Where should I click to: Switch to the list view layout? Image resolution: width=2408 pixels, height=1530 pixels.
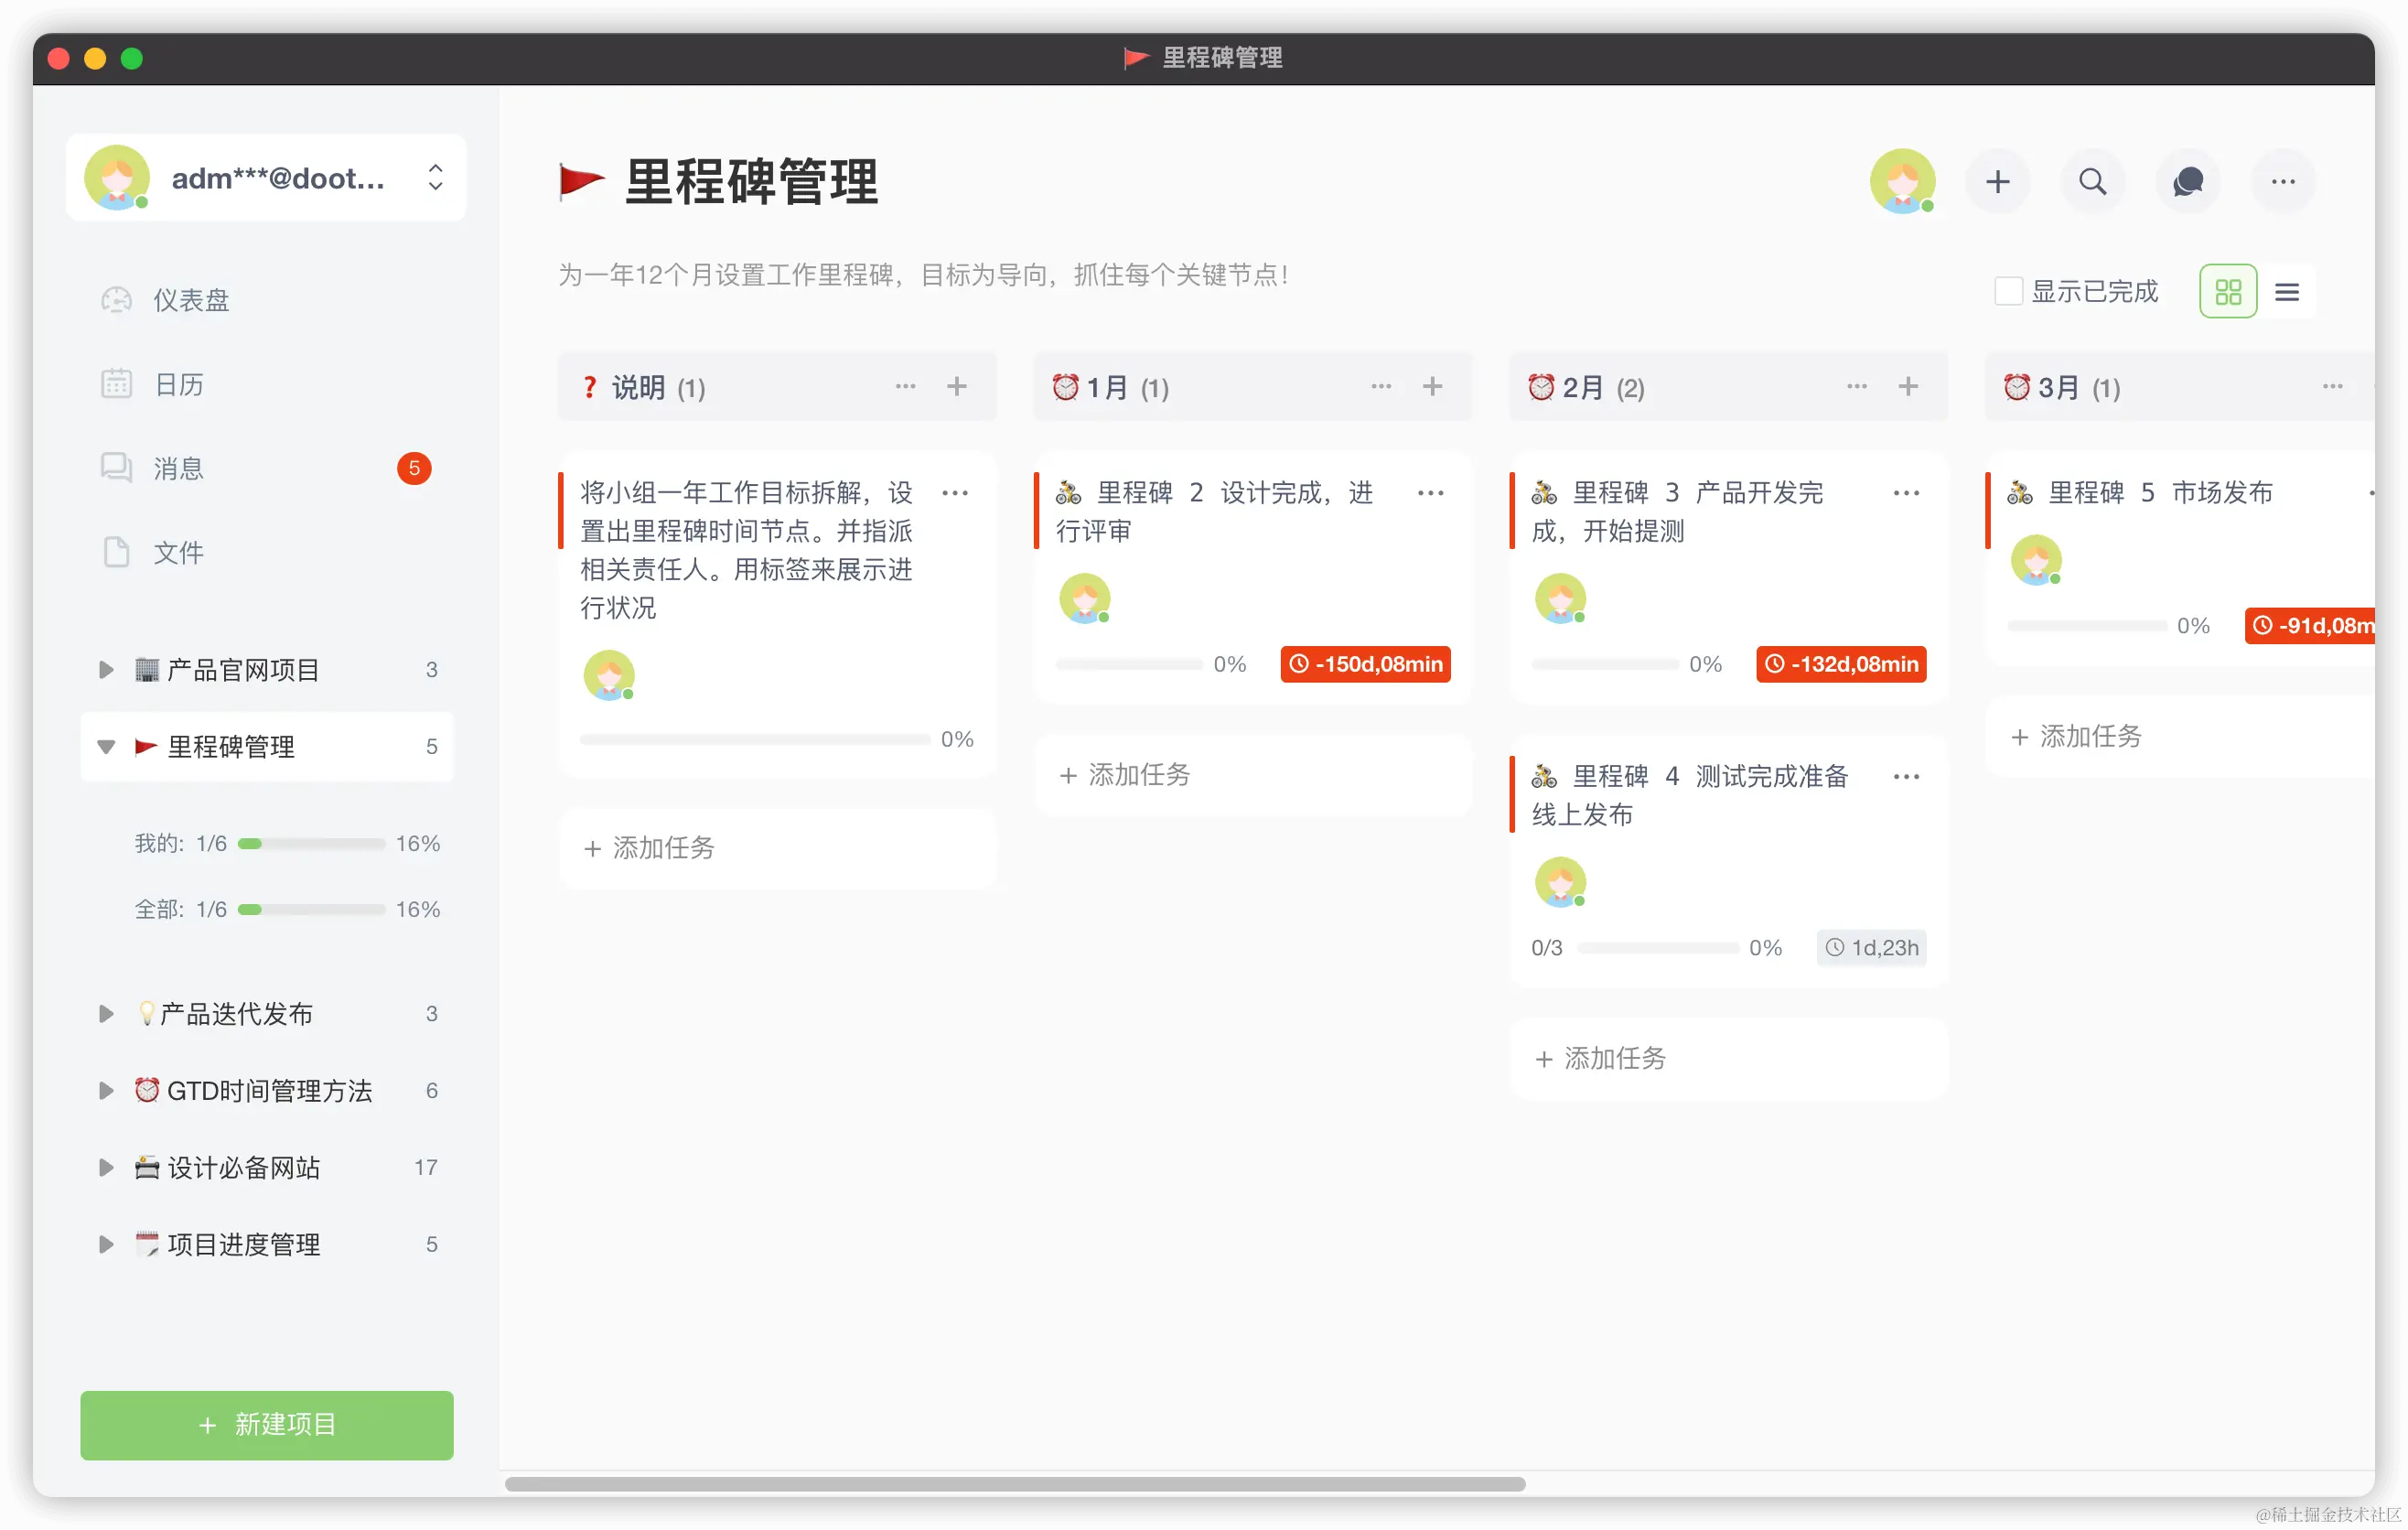2287,291
